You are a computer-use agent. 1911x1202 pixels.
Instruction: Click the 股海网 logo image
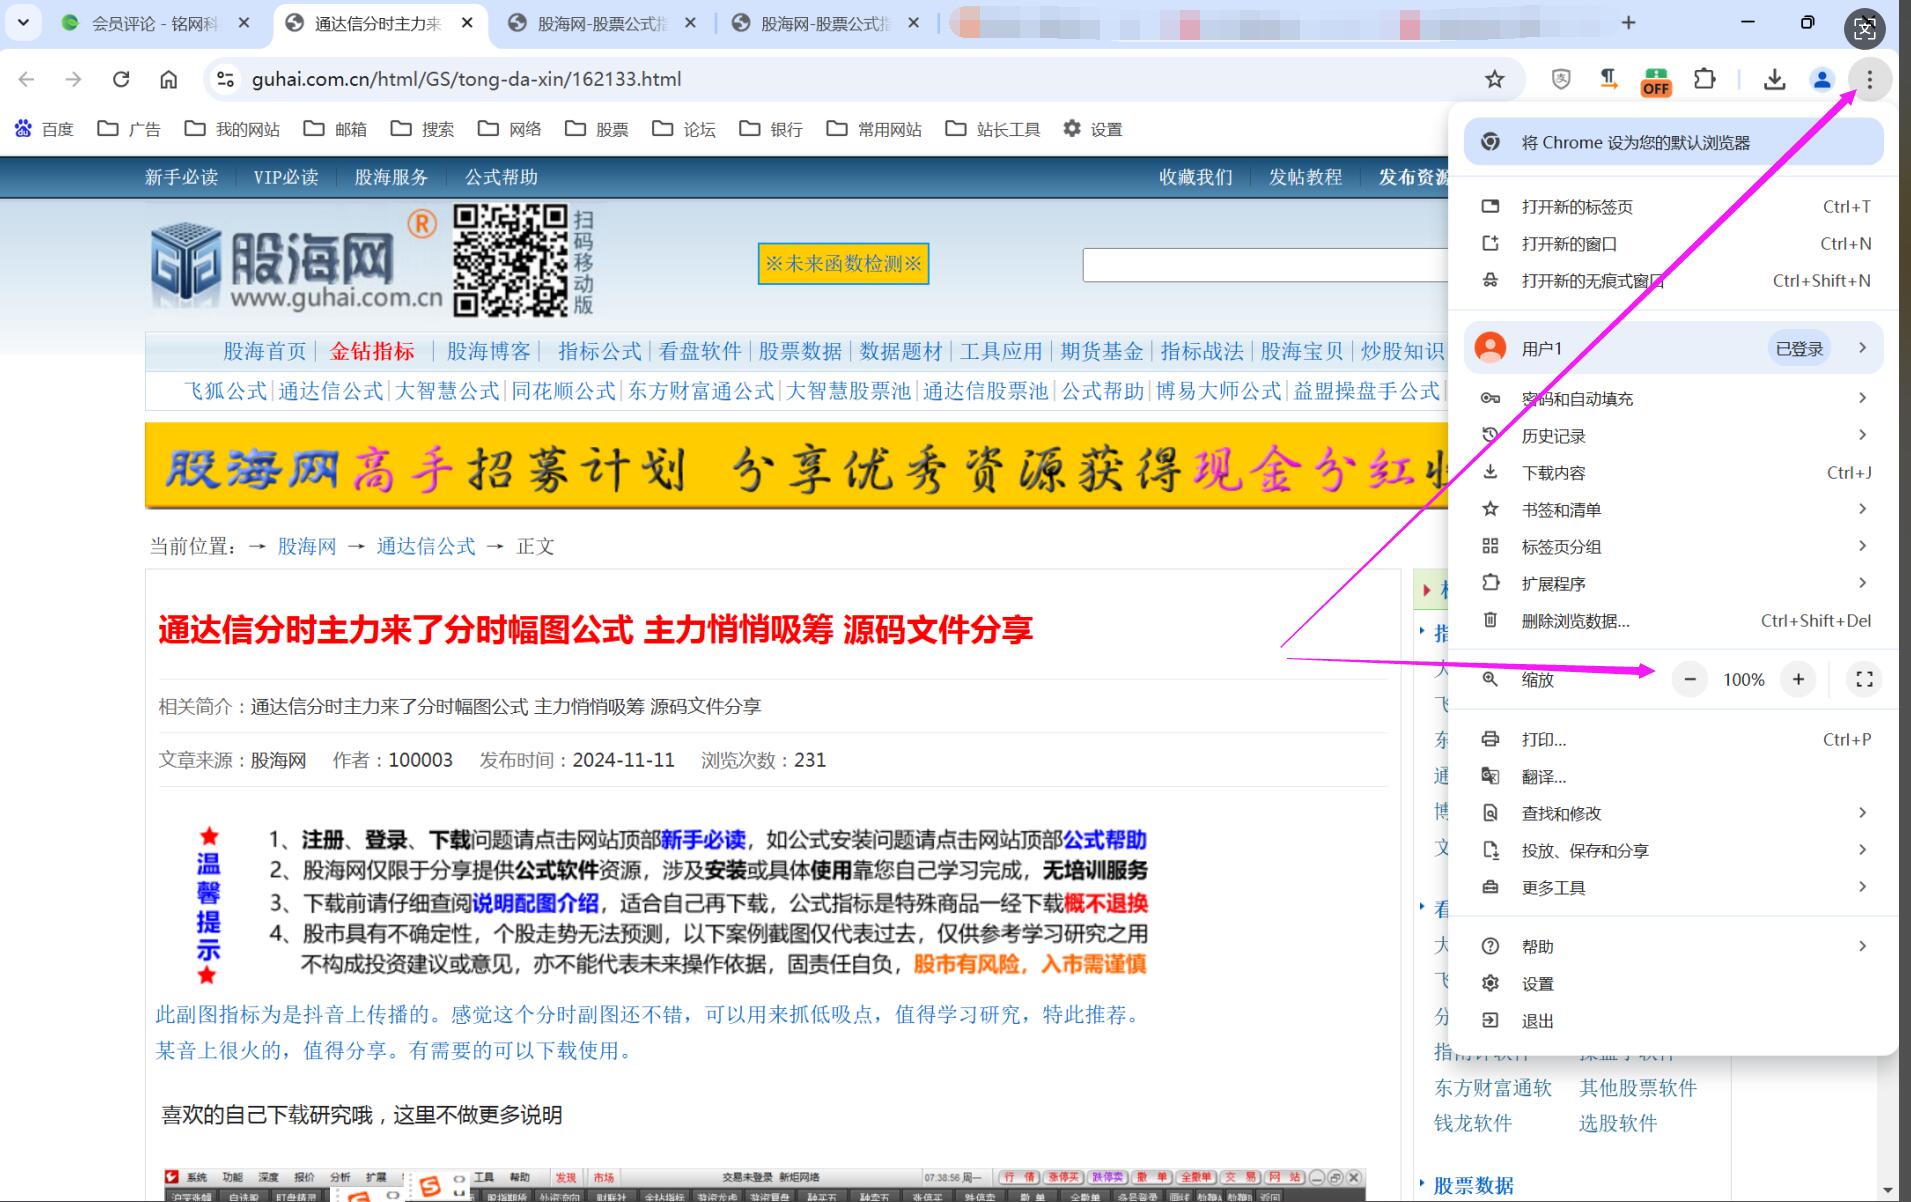pyautogui.click(x=296, y=263)
